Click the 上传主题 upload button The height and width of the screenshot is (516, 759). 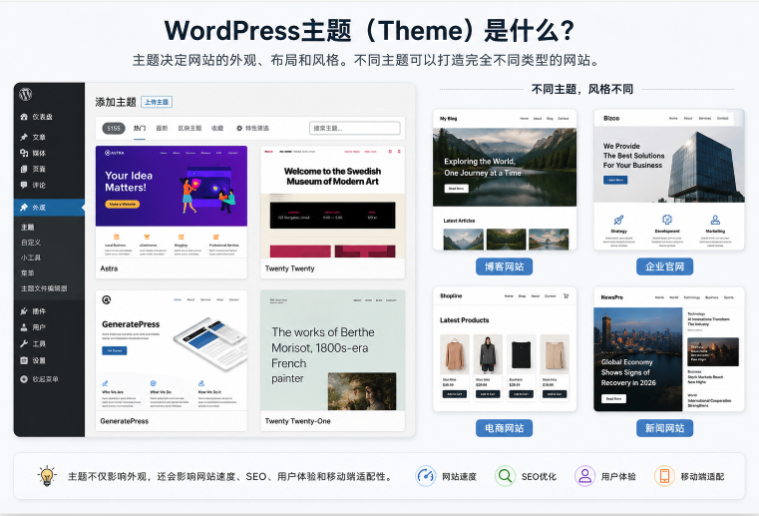click(157, 102)
